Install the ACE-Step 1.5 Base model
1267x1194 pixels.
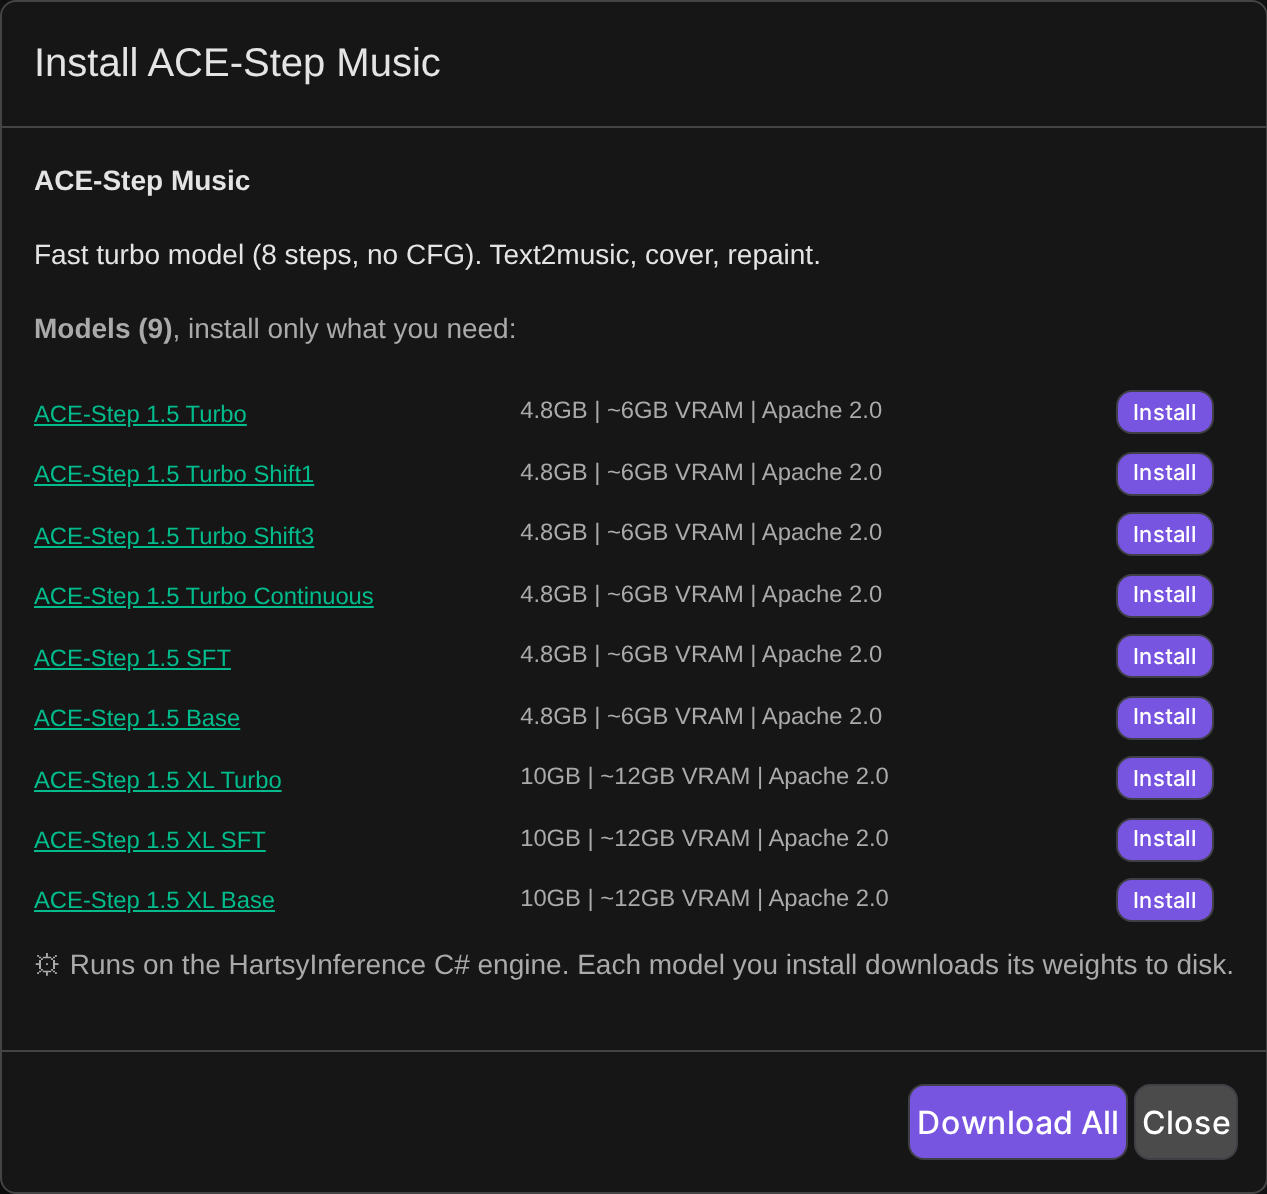pyautogui.click(x=1164, y=717)
